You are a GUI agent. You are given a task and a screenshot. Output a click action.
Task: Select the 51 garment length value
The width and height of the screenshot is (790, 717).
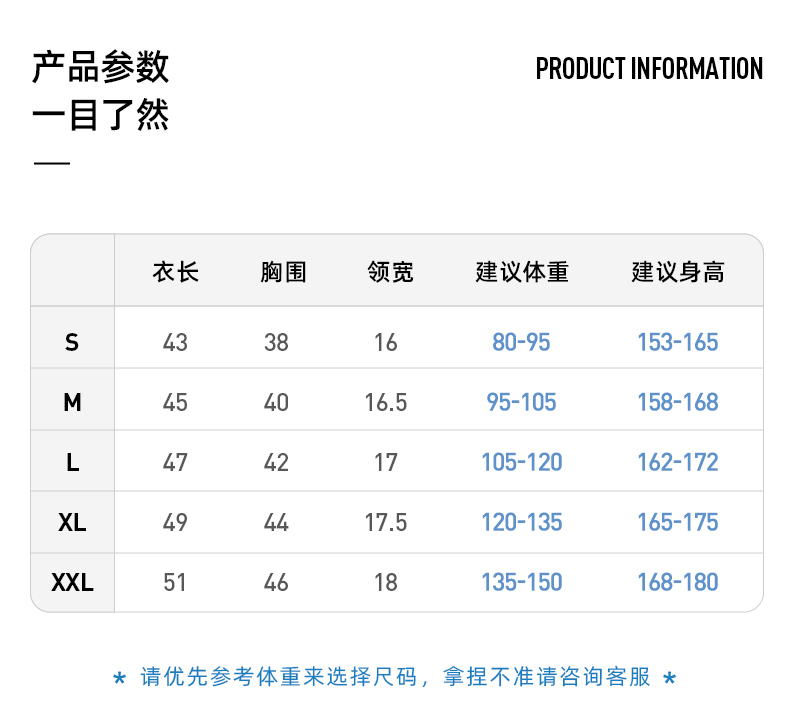point(175,583)
